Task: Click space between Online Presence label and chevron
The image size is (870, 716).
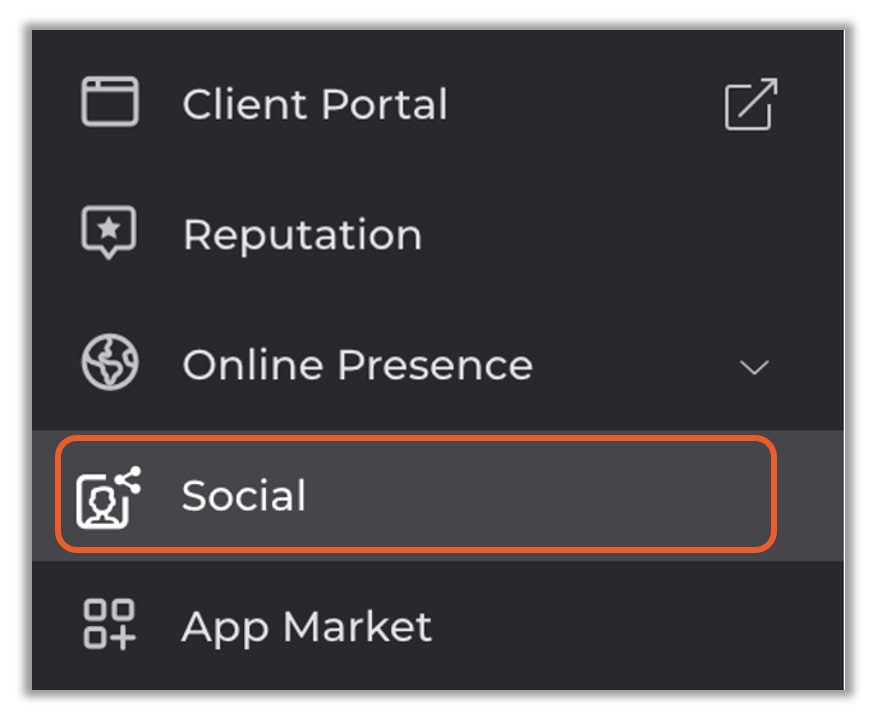Action: pyautogui.click(x=635, y=366)
